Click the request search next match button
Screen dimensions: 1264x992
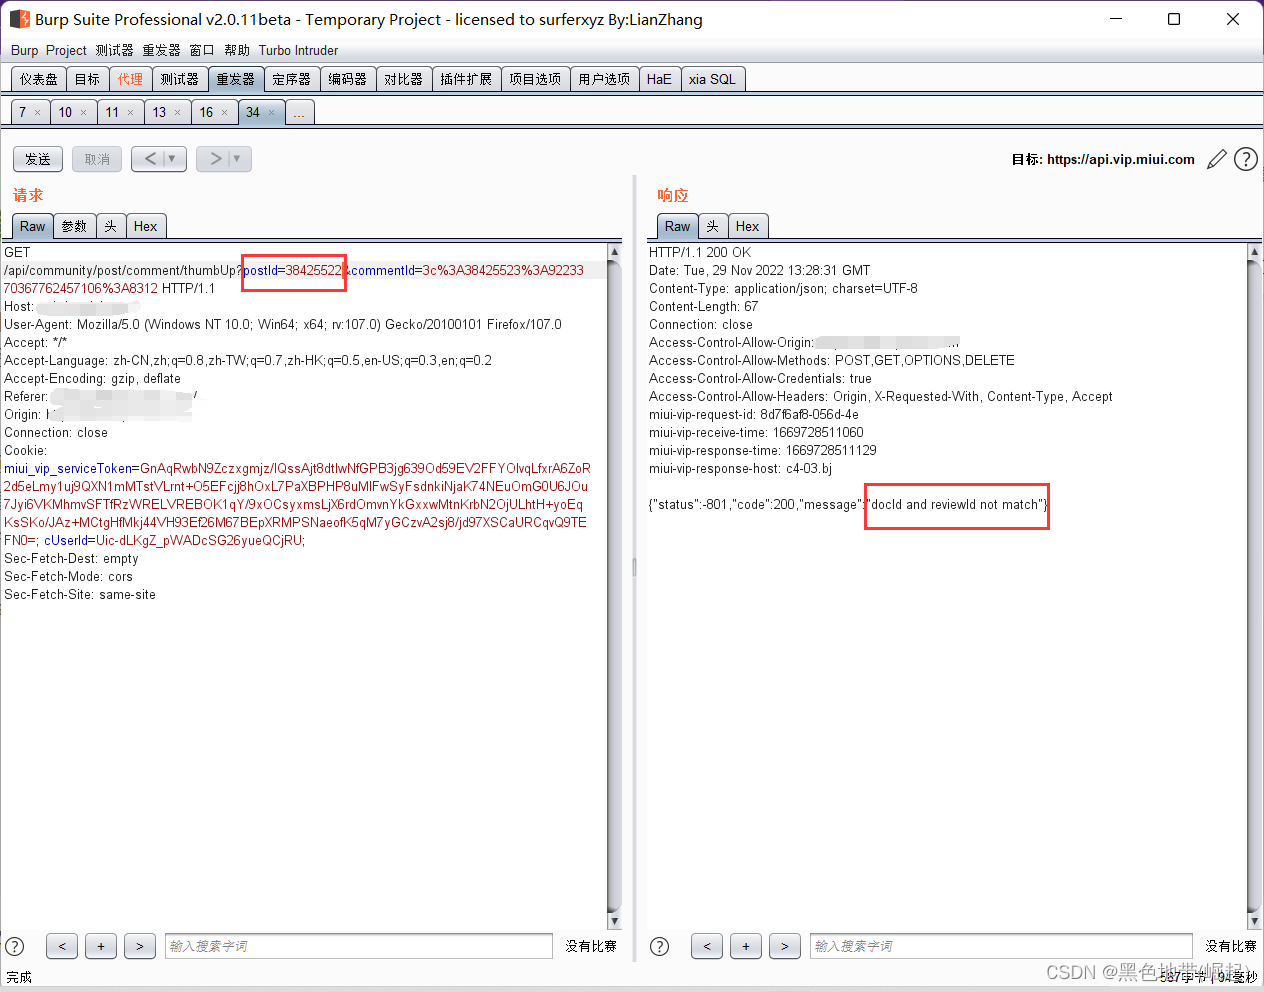[140, 946]
